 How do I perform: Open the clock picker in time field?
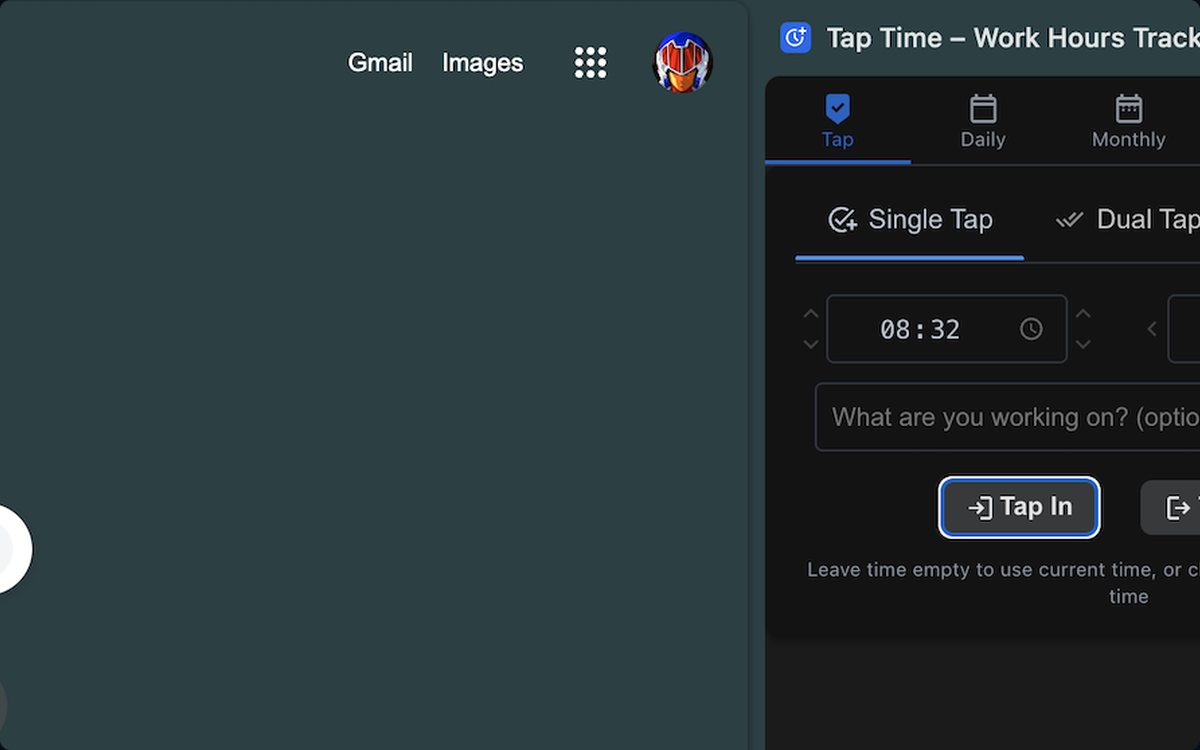(x=1031, y=329)
